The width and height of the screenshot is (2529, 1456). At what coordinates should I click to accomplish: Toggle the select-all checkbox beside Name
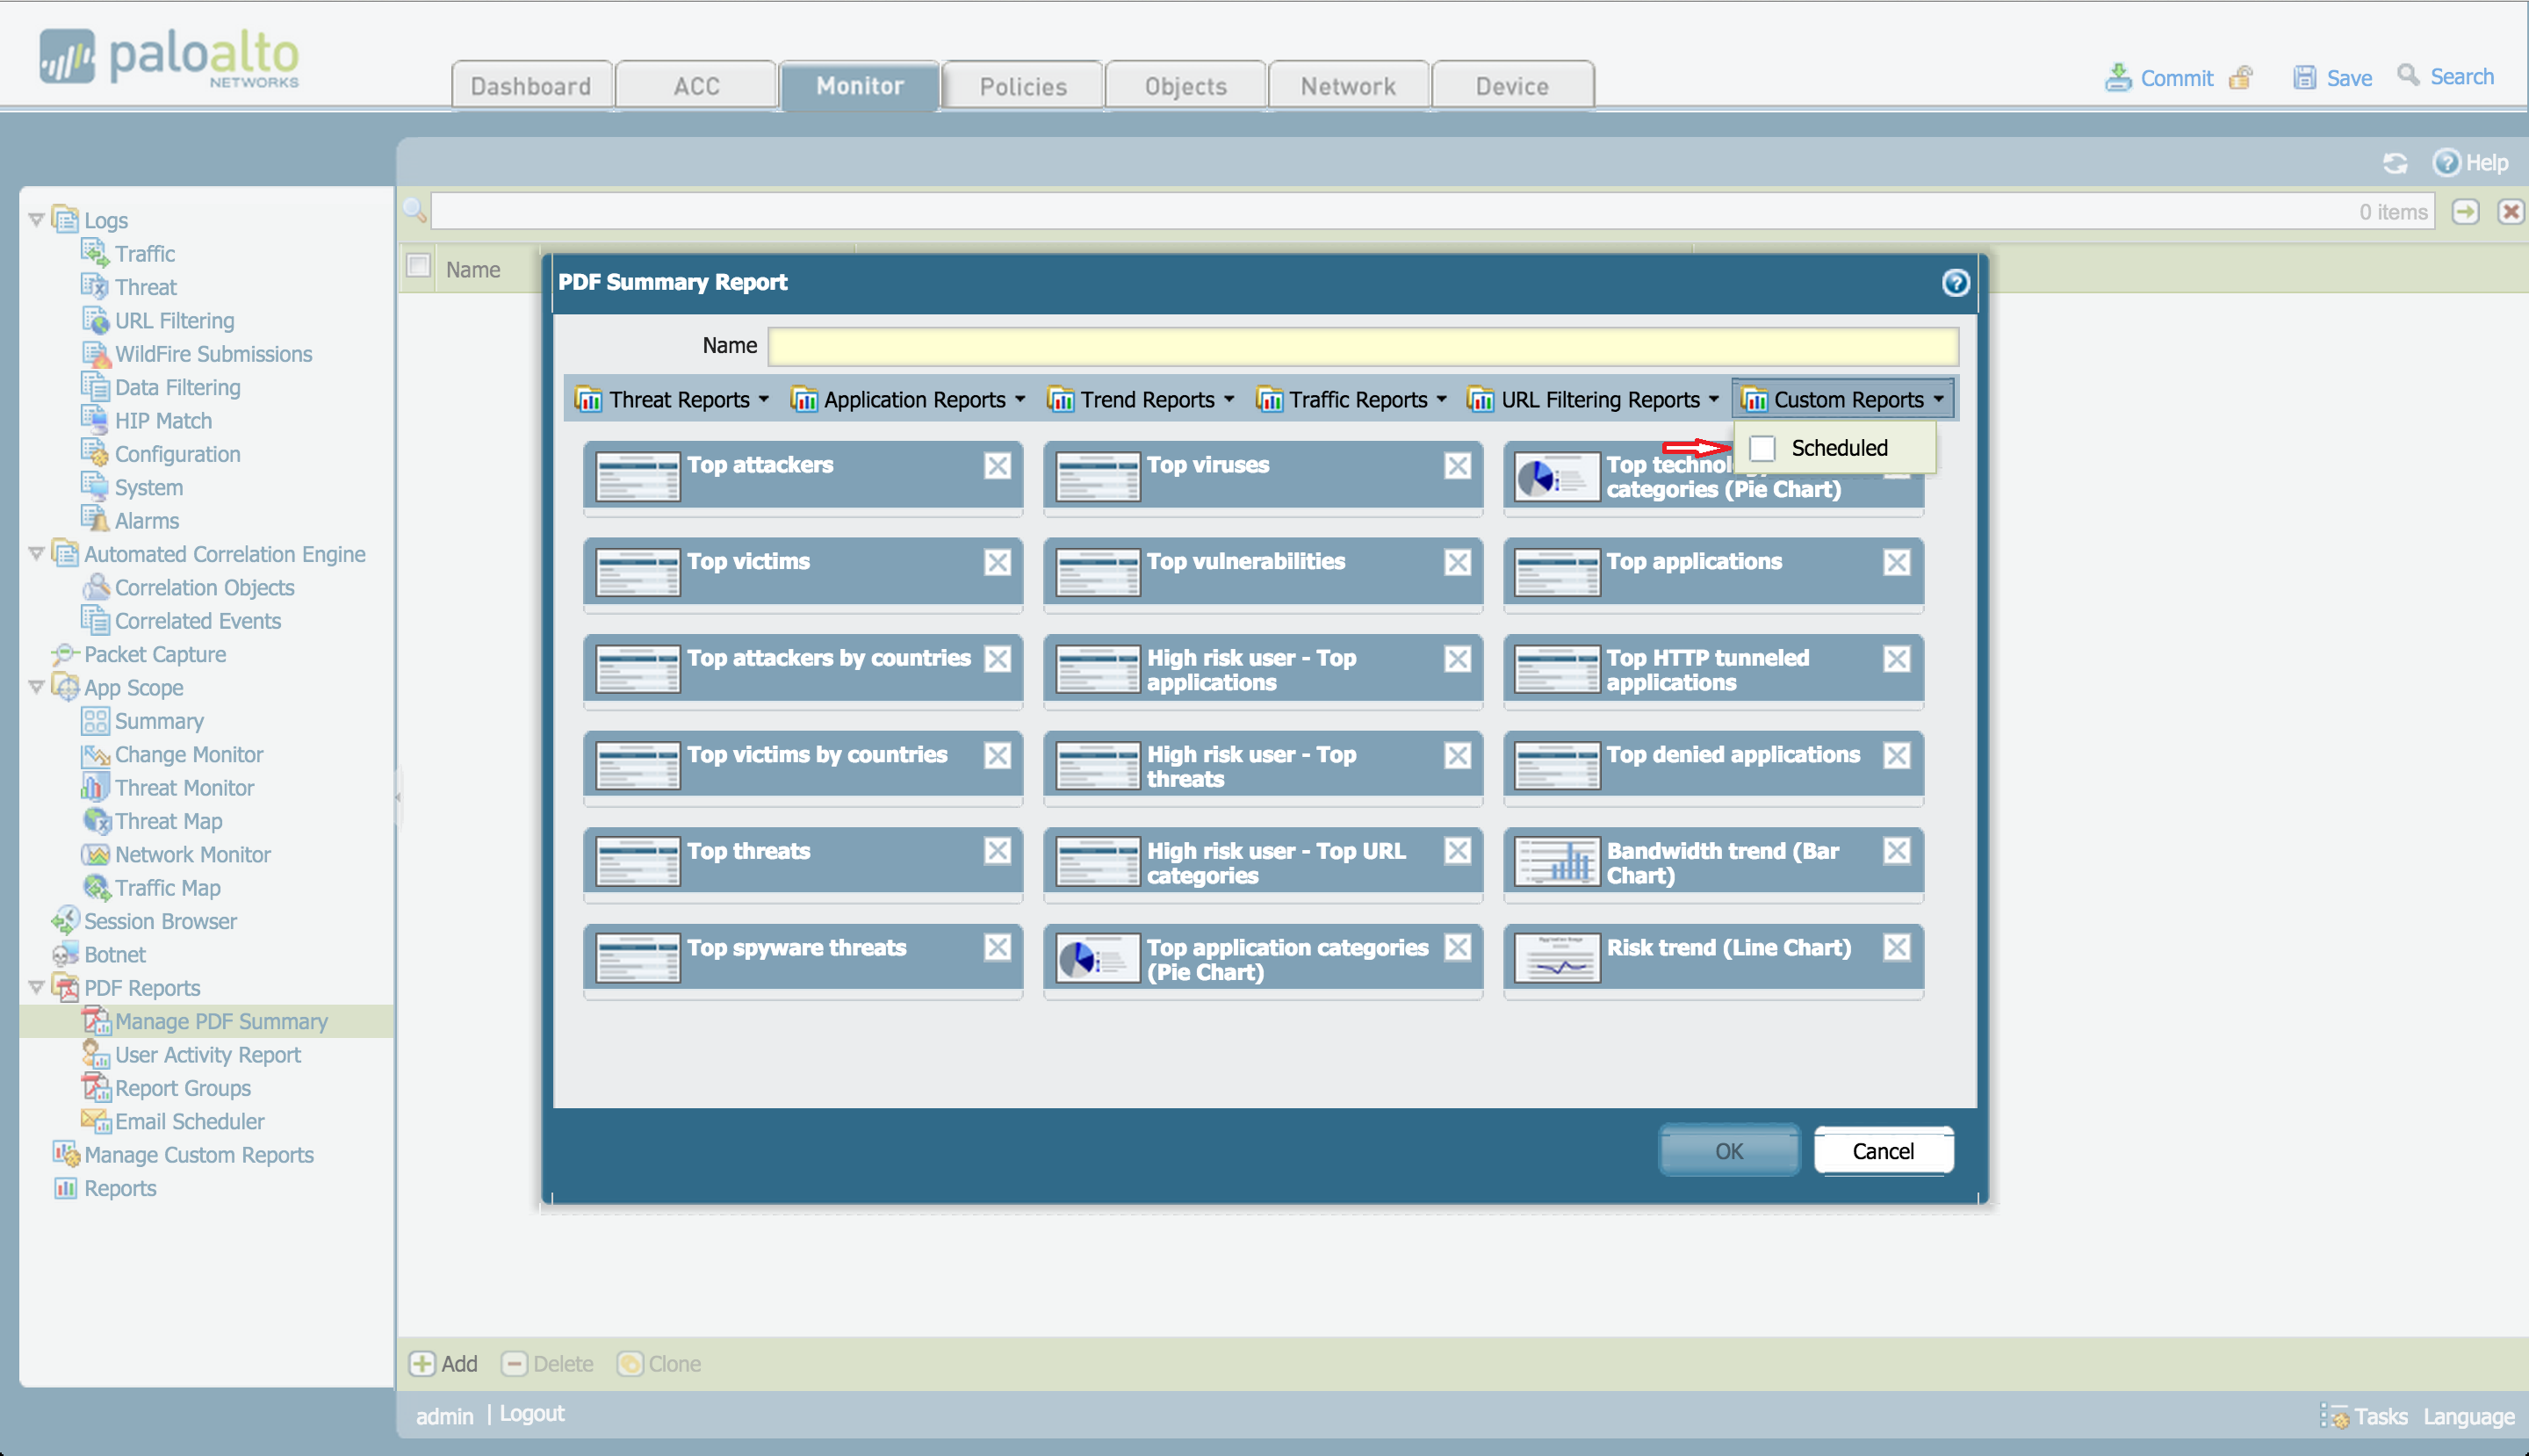(419, 267)
